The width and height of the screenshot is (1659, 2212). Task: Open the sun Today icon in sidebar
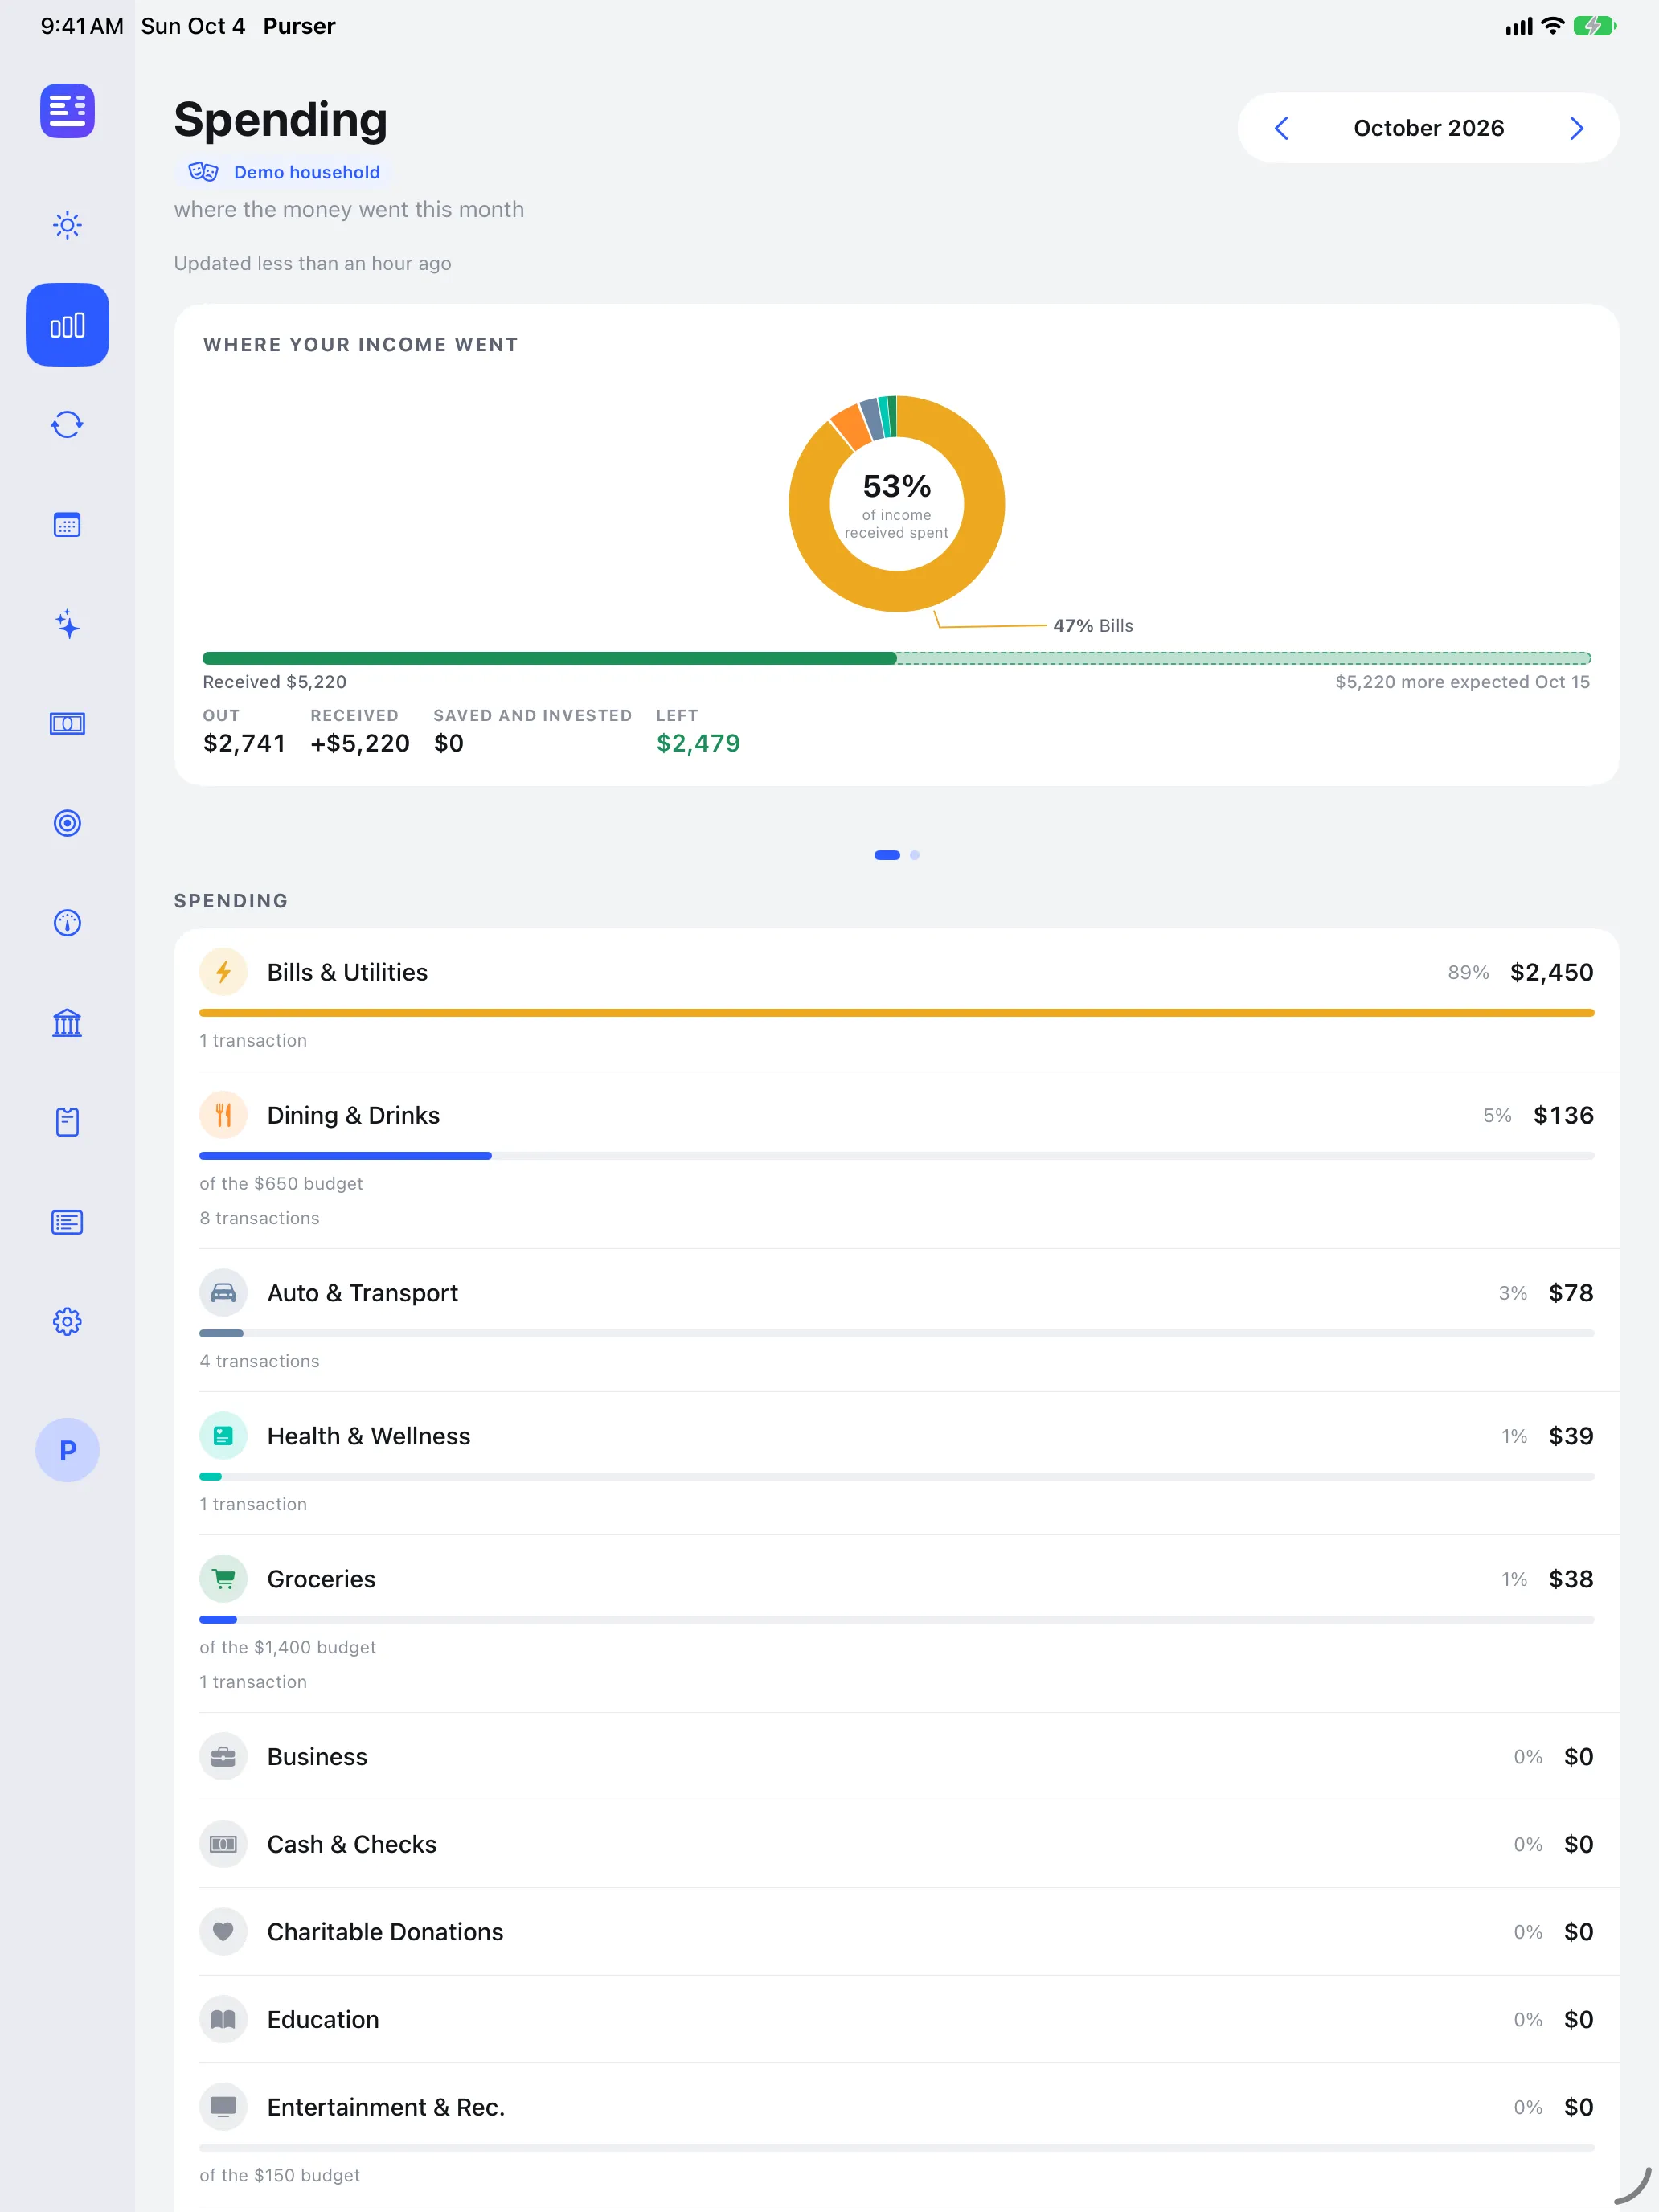[x=67, y=225]
